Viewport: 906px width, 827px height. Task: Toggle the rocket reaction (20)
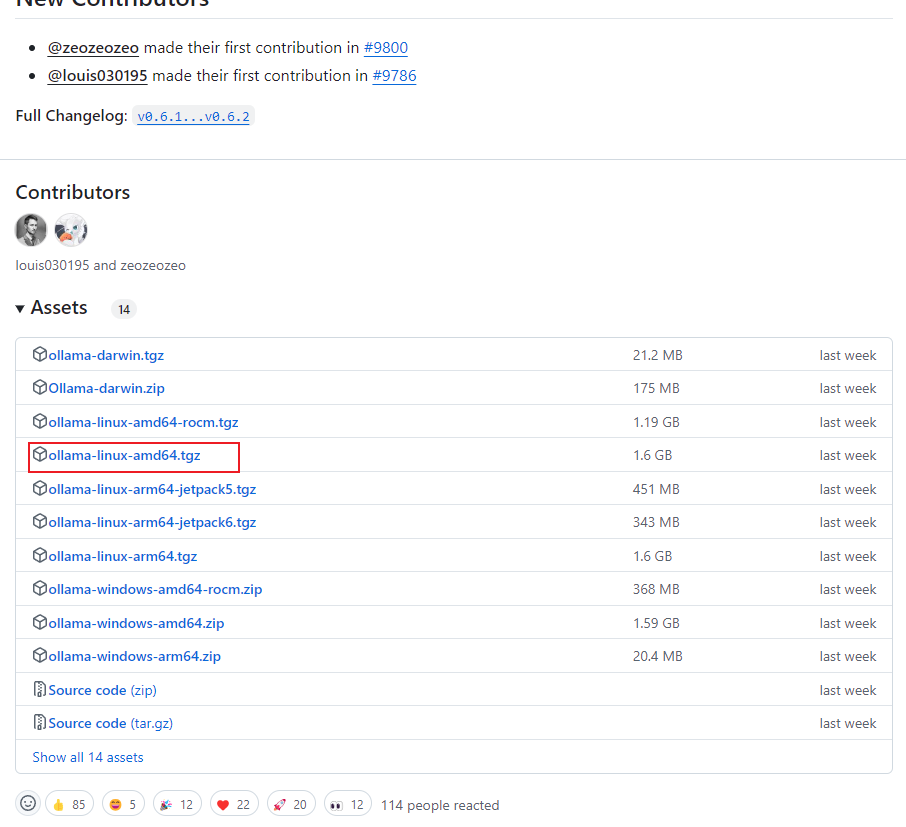(291, 804)
